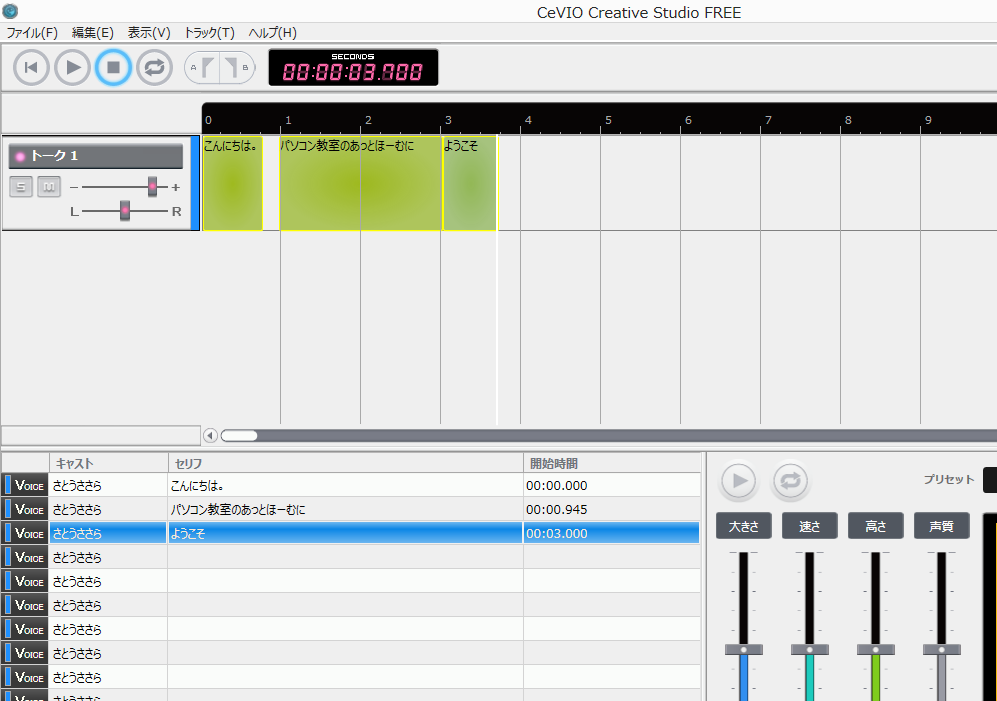Start playback with the main play button
Image resolution: width=997 pixels, height=701 pixels.
click(72, 67)
